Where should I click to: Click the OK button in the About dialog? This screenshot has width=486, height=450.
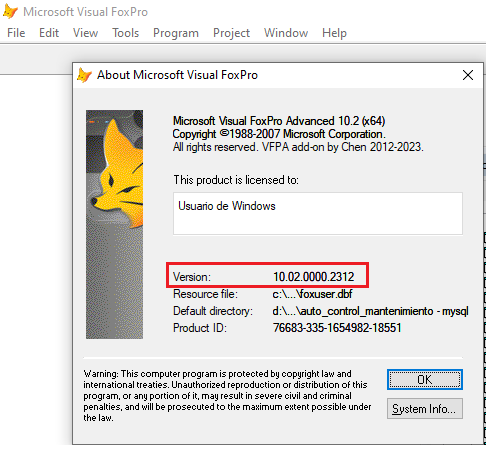(425, 379)
